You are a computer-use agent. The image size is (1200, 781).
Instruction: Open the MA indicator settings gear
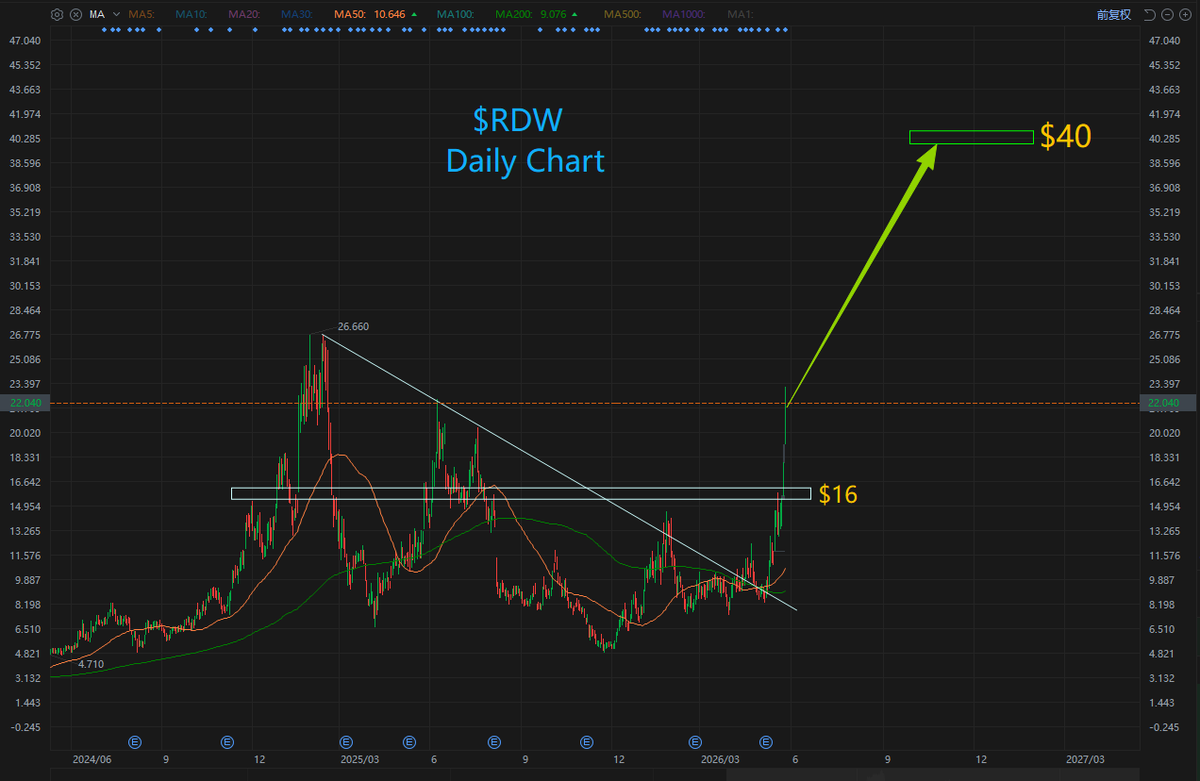pos(57,14)
